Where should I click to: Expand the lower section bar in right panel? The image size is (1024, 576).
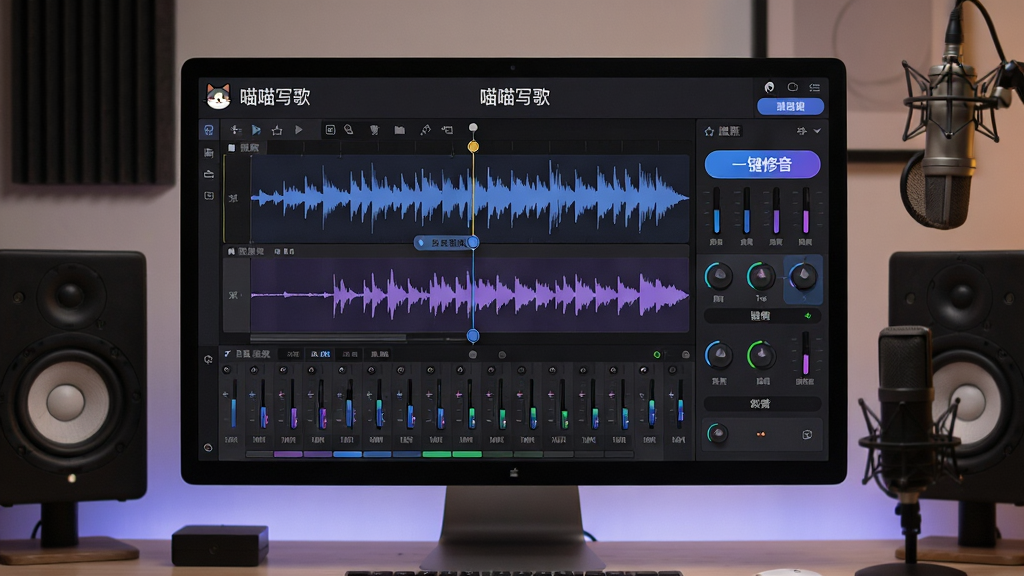762,404
